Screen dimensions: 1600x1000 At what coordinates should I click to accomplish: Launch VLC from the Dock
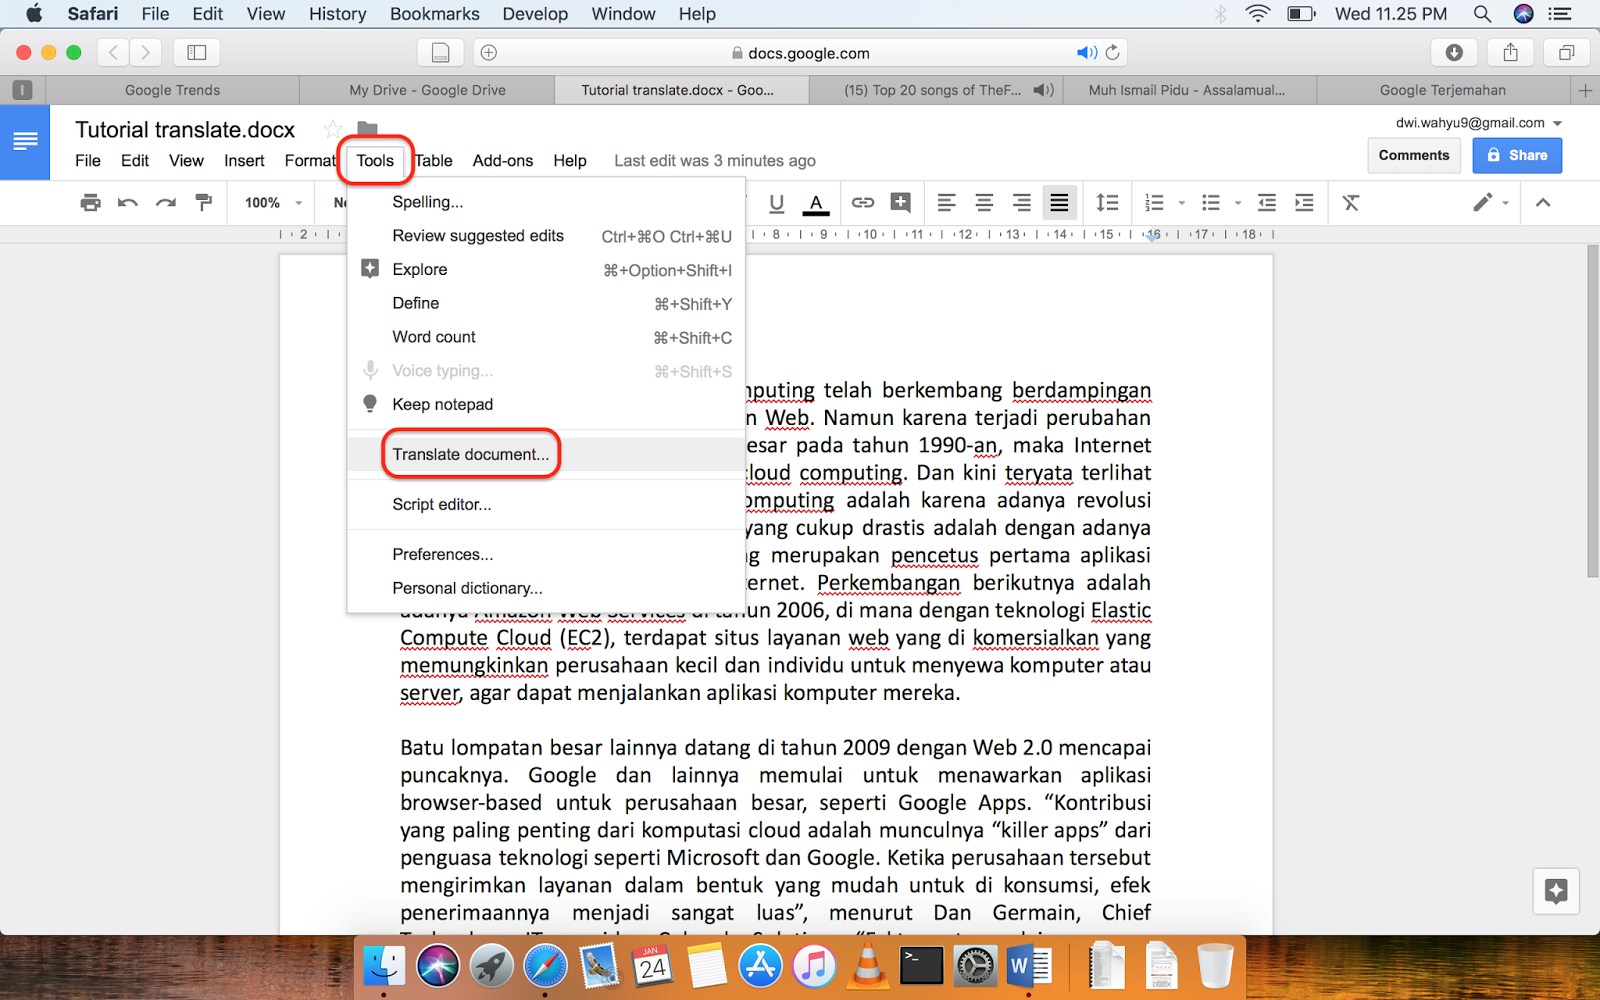point(868,966)
